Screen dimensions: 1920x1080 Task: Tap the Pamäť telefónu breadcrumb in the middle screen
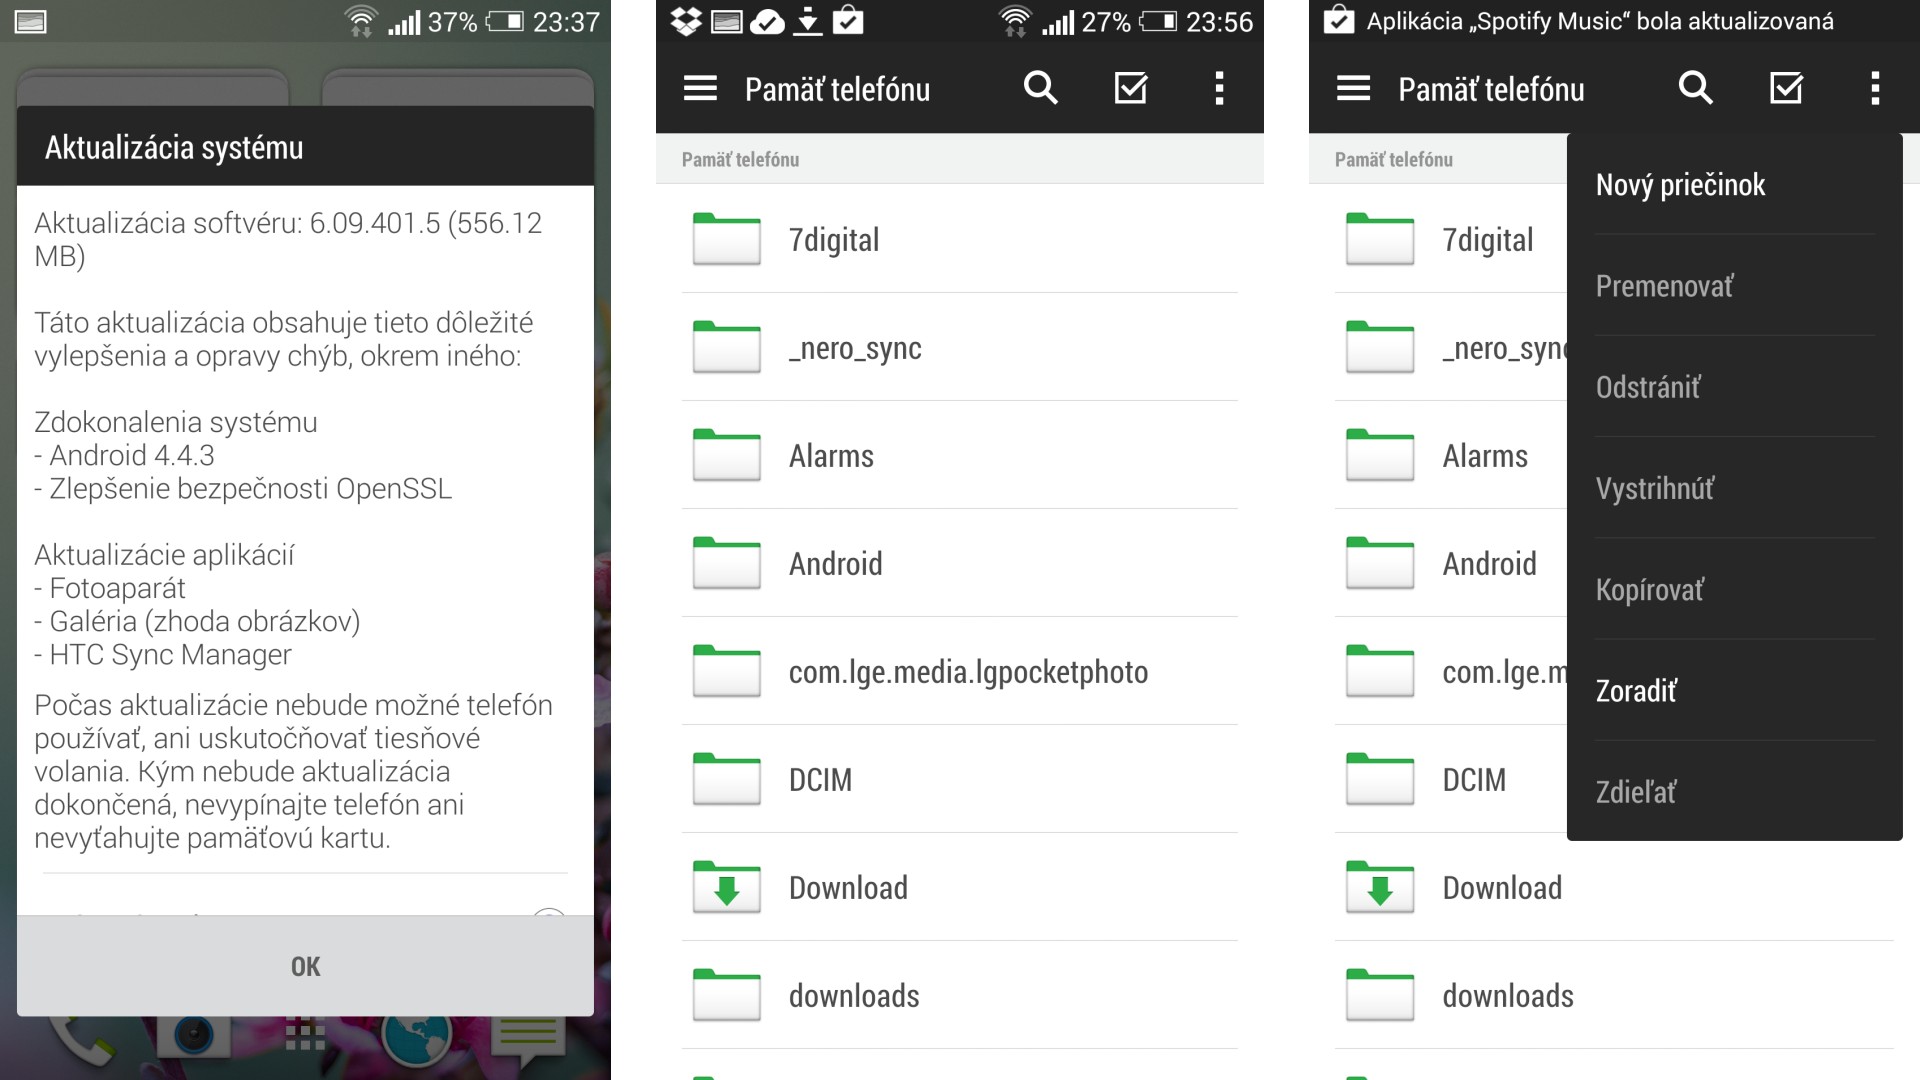pyautogui.click(x=740, y=159)
